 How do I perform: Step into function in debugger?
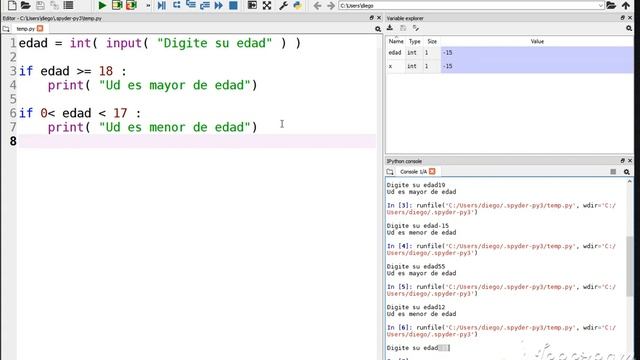[191, 5]
